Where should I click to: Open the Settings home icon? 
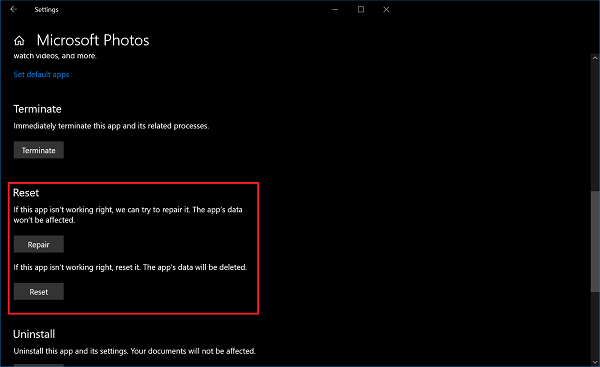click(19, 41)
